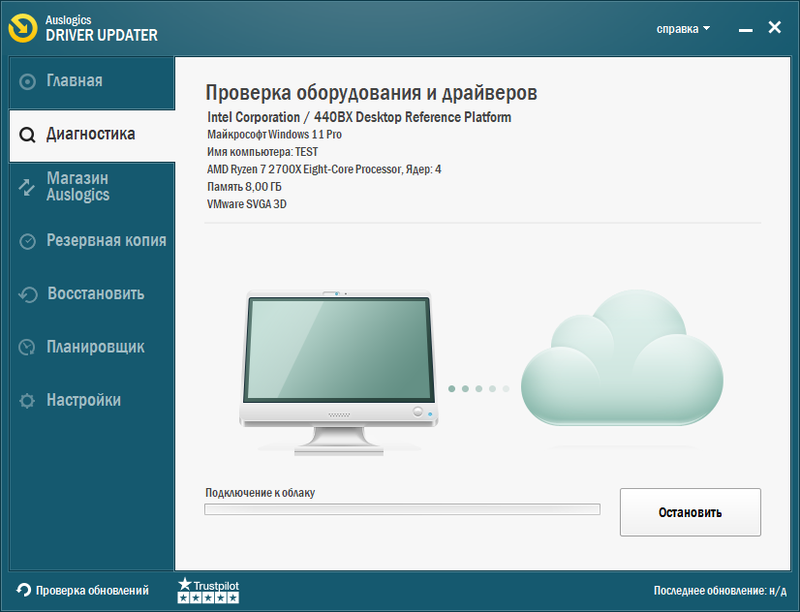The height and width of the screenshot is (612, 800).
Task: Click the VMware SVGA 3D text
Action: [x=246, y=204]
